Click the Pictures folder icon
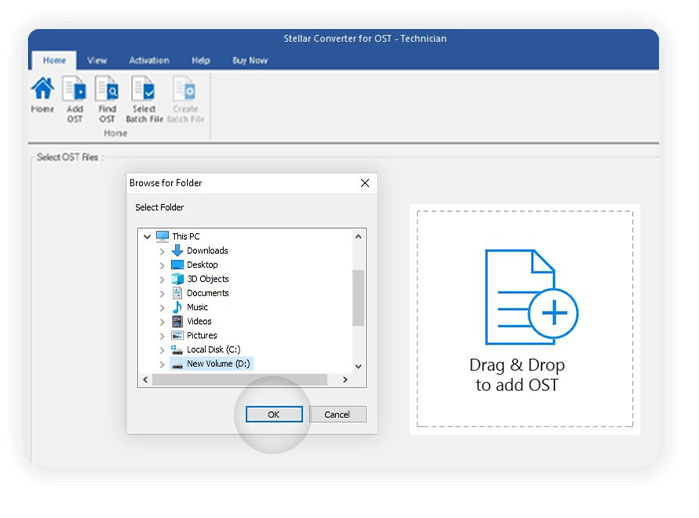 [x=177, y=335]
